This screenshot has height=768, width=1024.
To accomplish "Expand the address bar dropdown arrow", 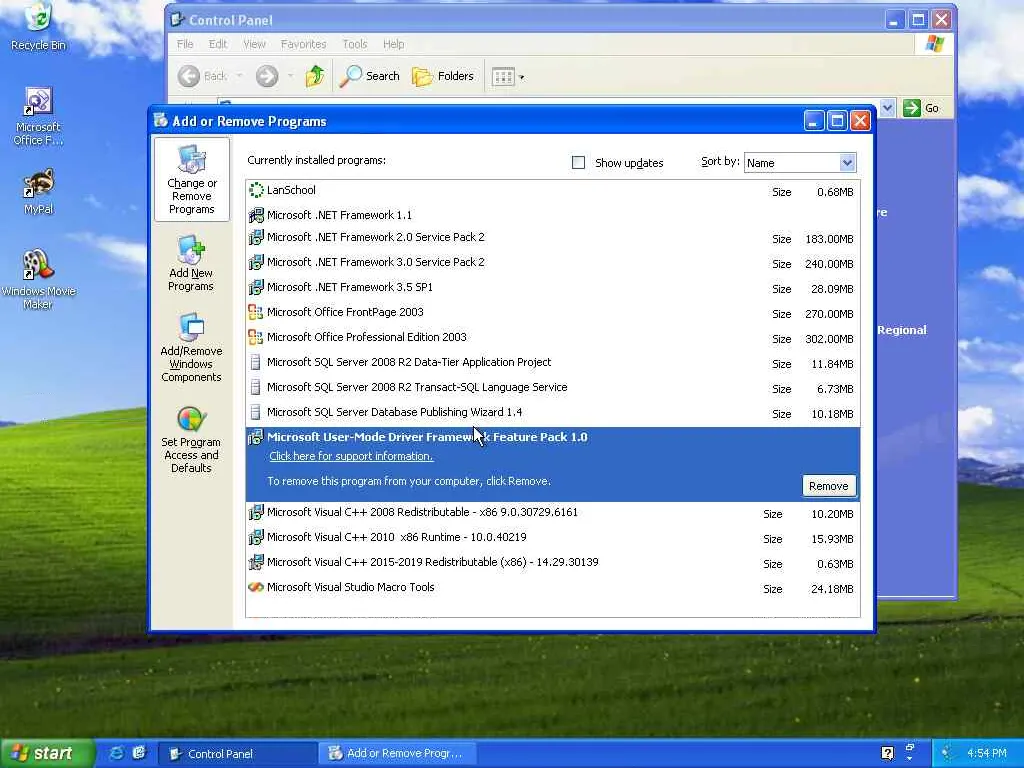I will (x=887, y=108).
